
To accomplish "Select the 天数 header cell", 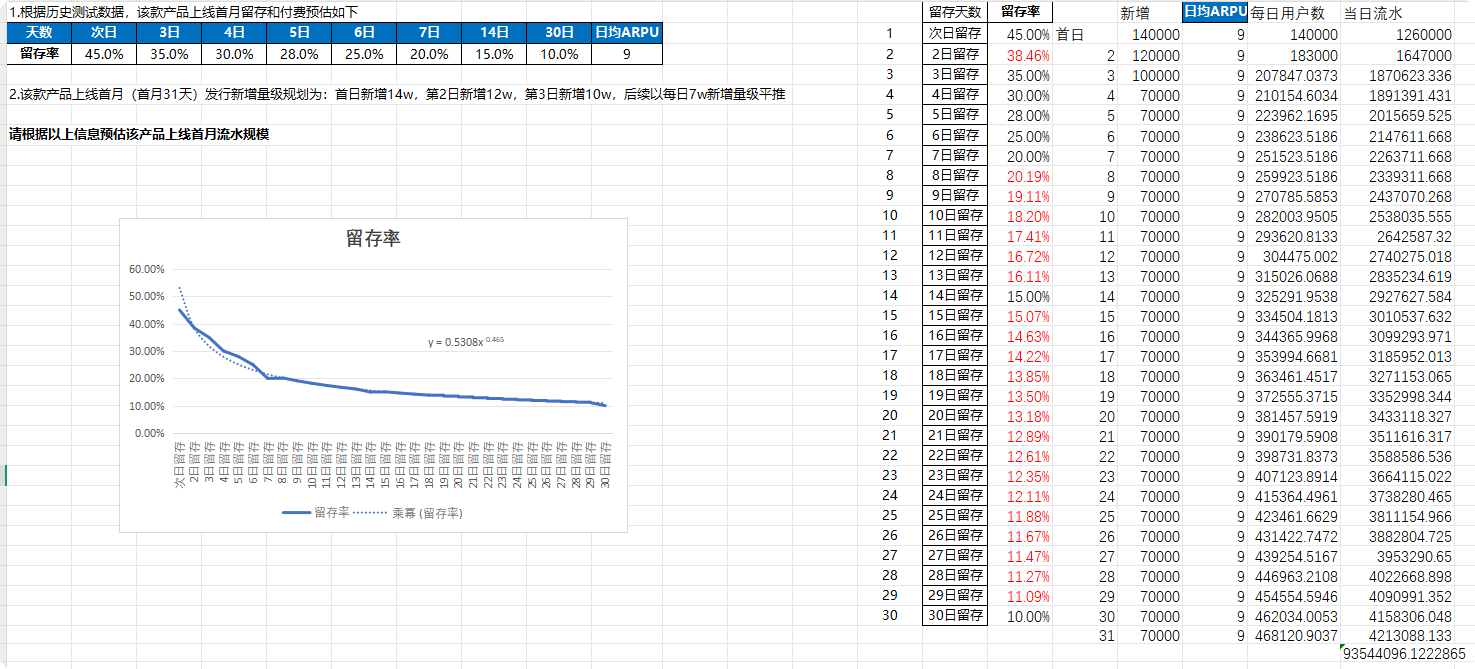I will point(39,32).
